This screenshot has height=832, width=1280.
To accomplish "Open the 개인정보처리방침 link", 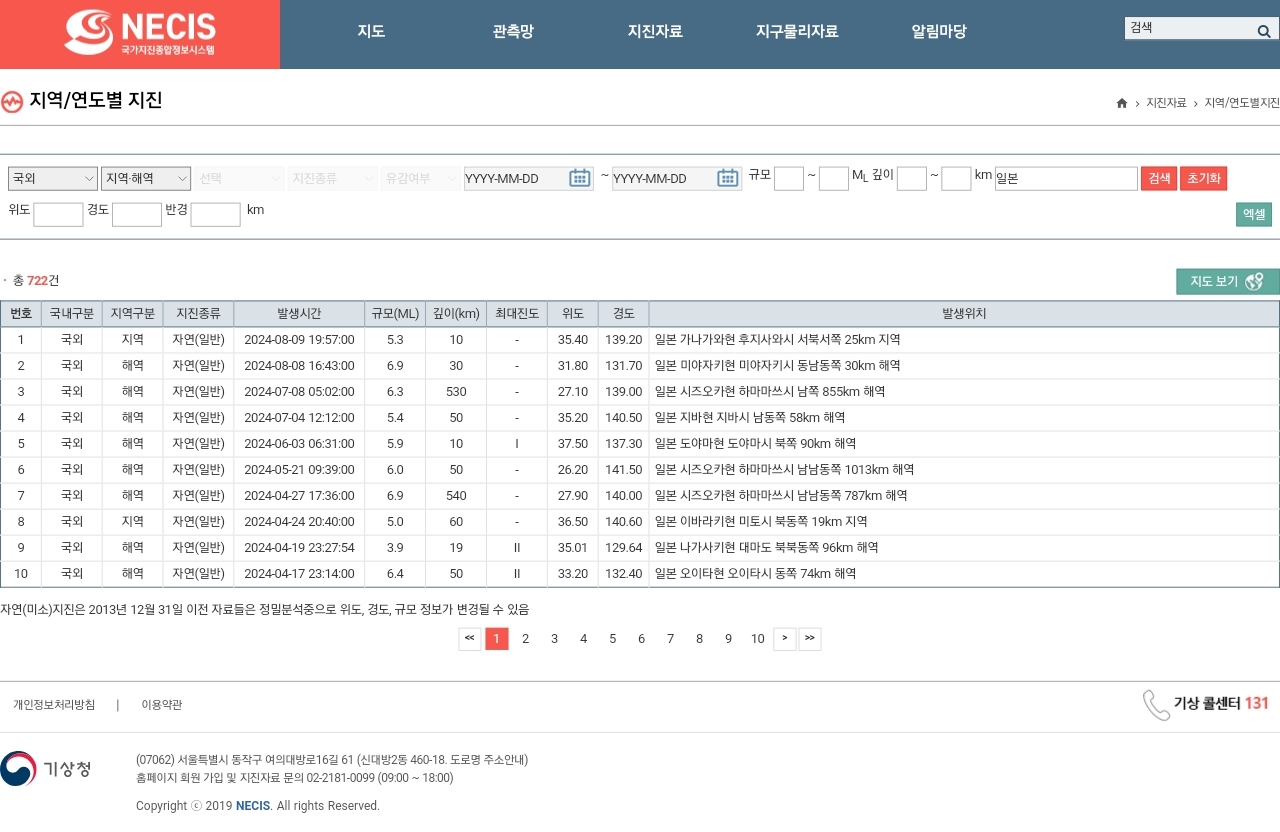I will (x=54, y=705).
